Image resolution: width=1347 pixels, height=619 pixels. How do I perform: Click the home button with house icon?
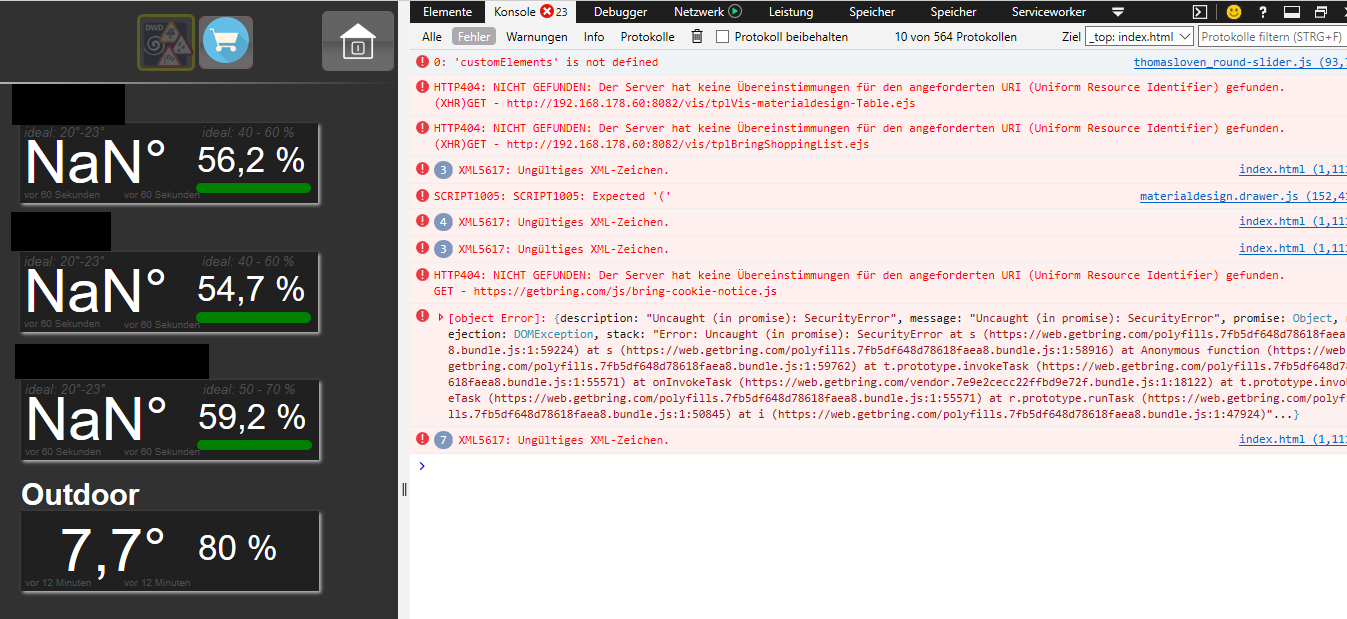[358, 41]
